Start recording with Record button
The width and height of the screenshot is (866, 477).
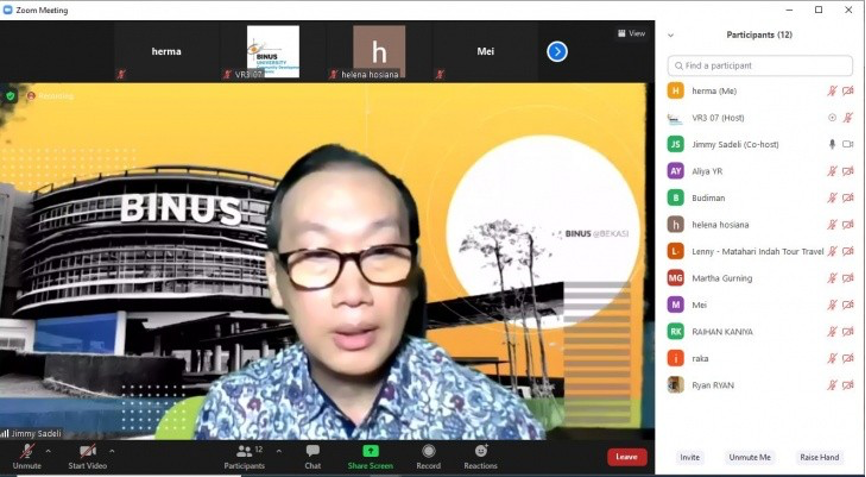click(x=429, y=457)
